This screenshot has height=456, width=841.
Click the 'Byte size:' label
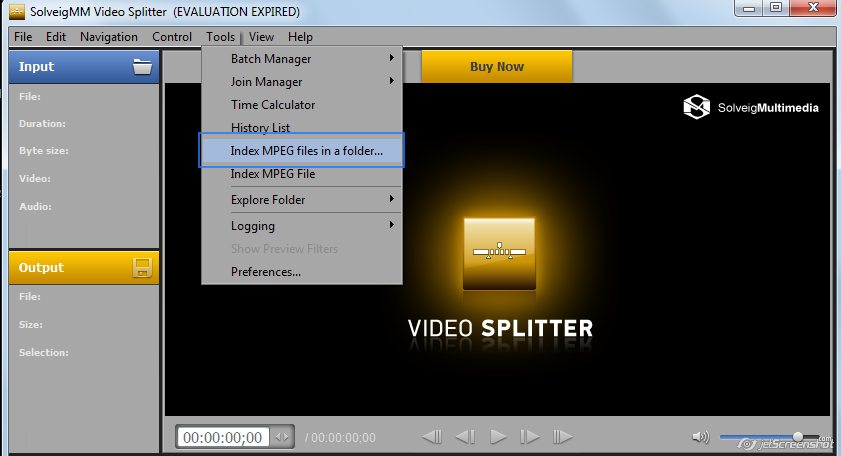pyautogui.click(x=44, y=151)
